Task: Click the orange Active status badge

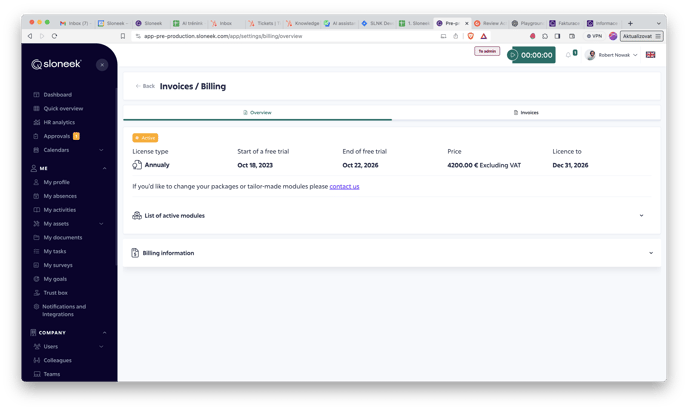Action: click(145, 138)
